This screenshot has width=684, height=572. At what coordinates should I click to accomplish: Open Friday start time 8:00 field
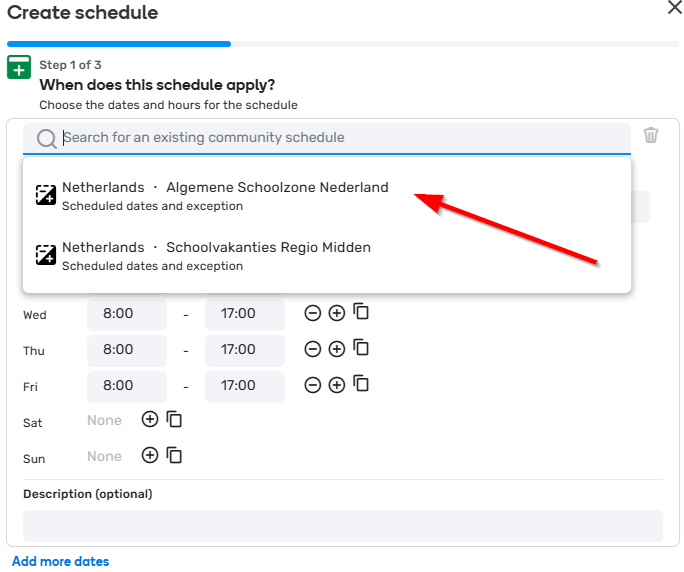coord(126,386)
